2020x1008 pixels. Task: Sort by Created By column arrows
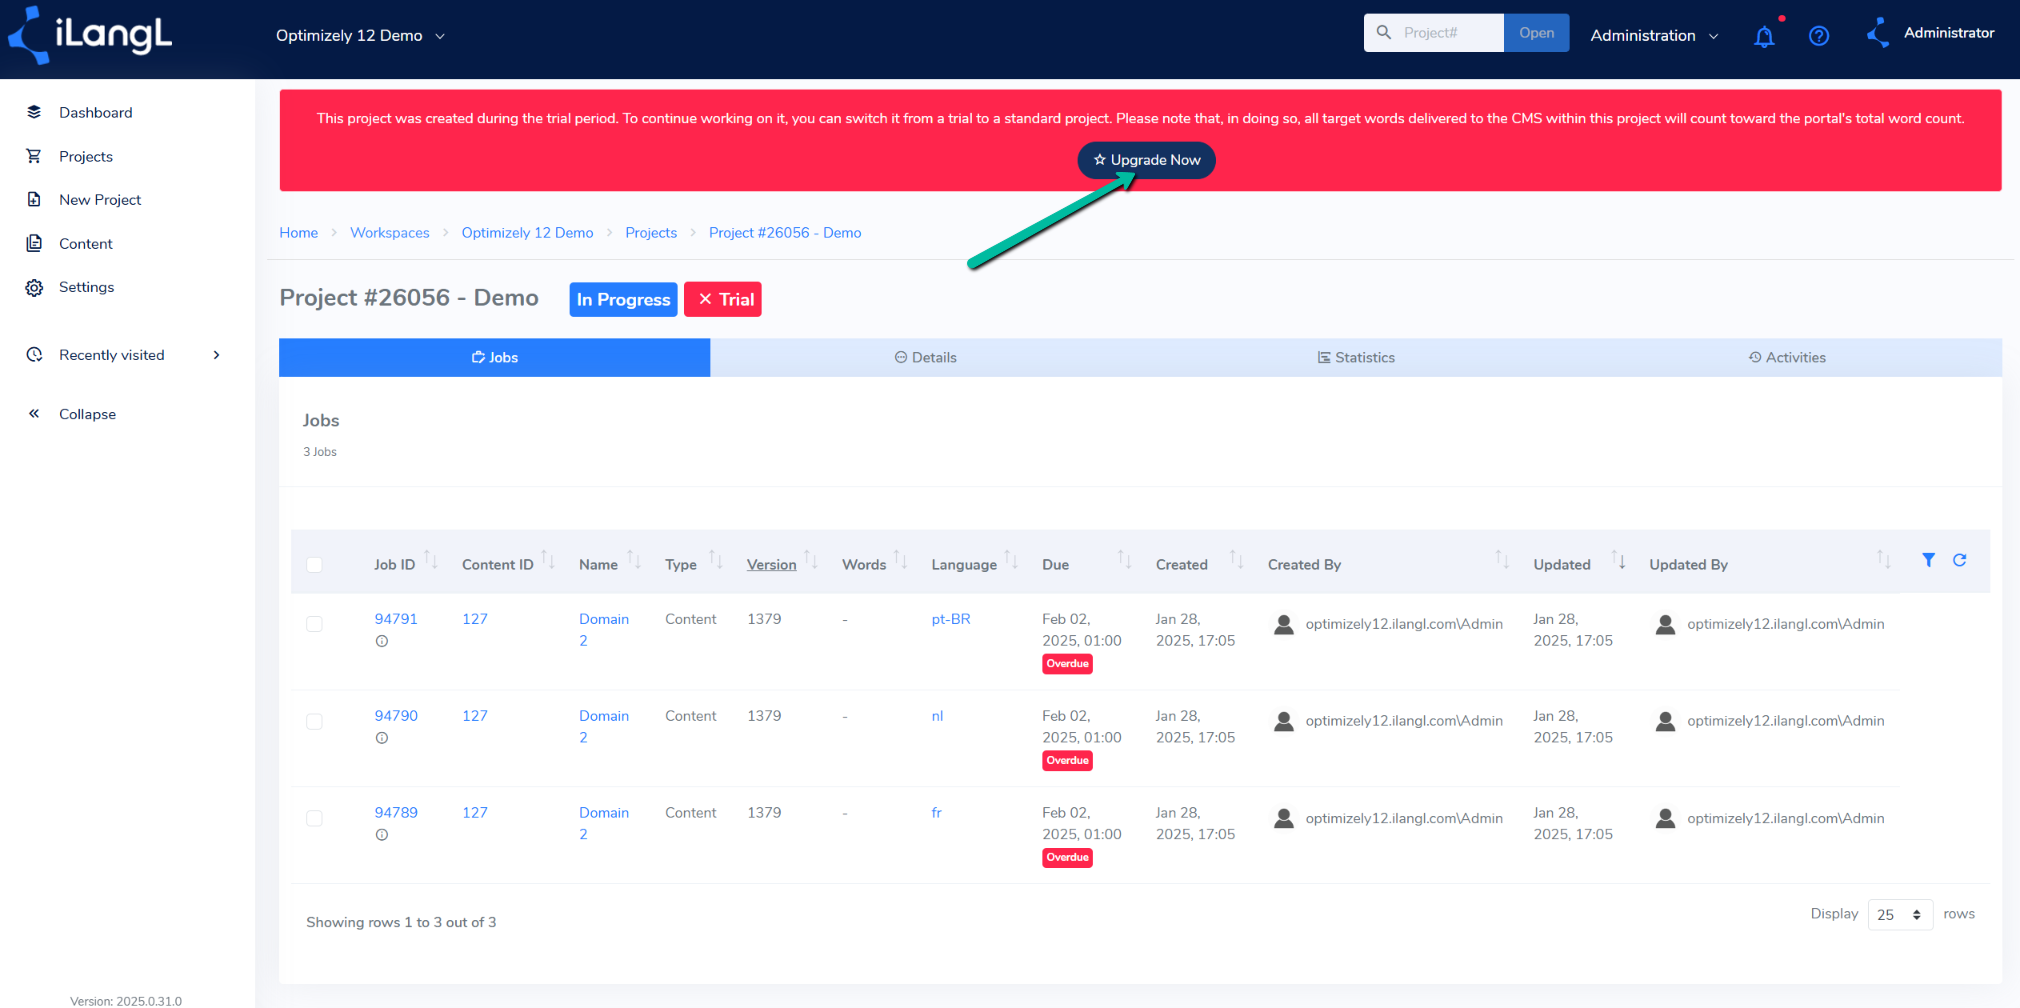coord(1502,560)
